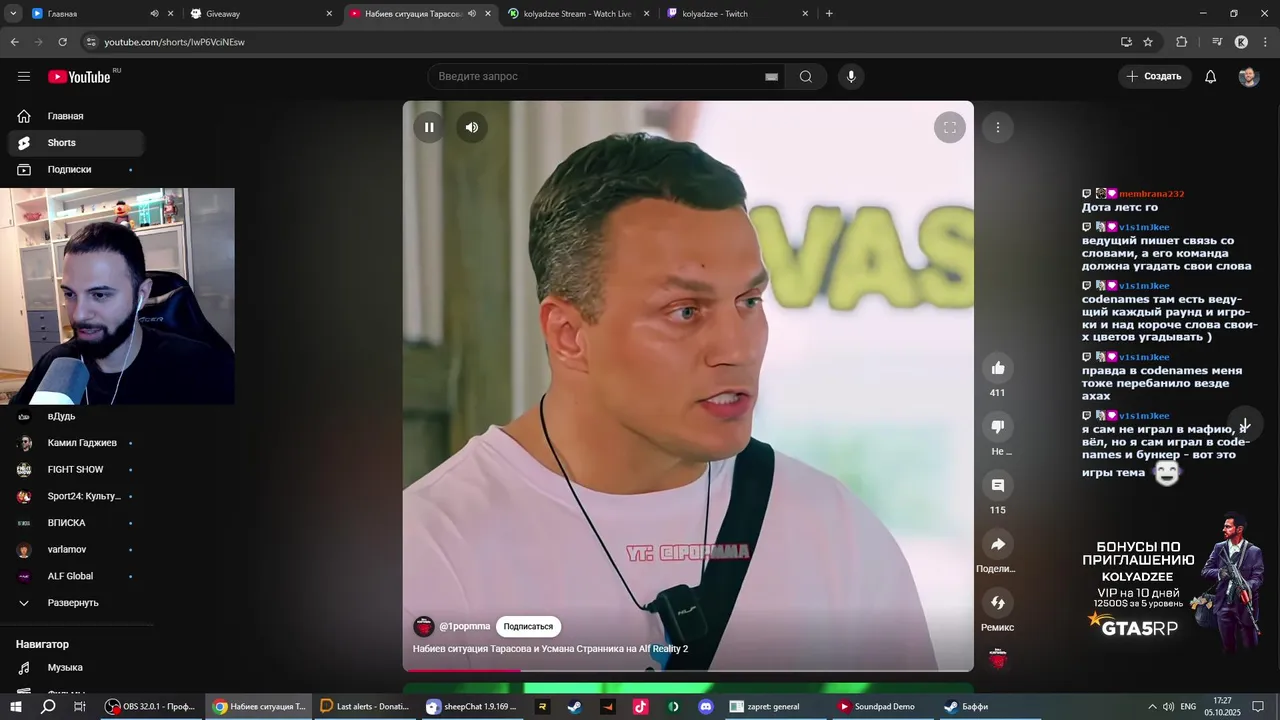Reload the current page
1280x720 pixels.
coord(63,42)
